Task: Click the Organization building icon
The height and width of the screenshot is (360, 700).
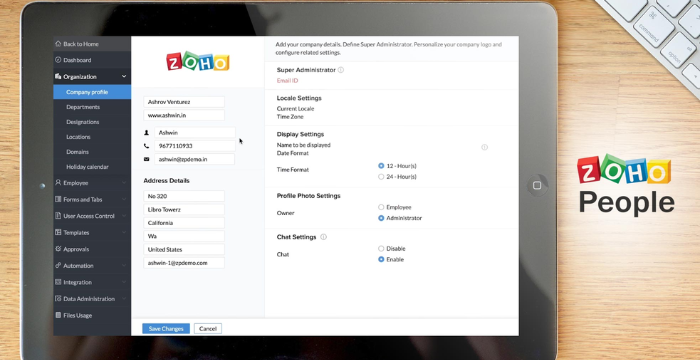Action: [x=58, y=76]
